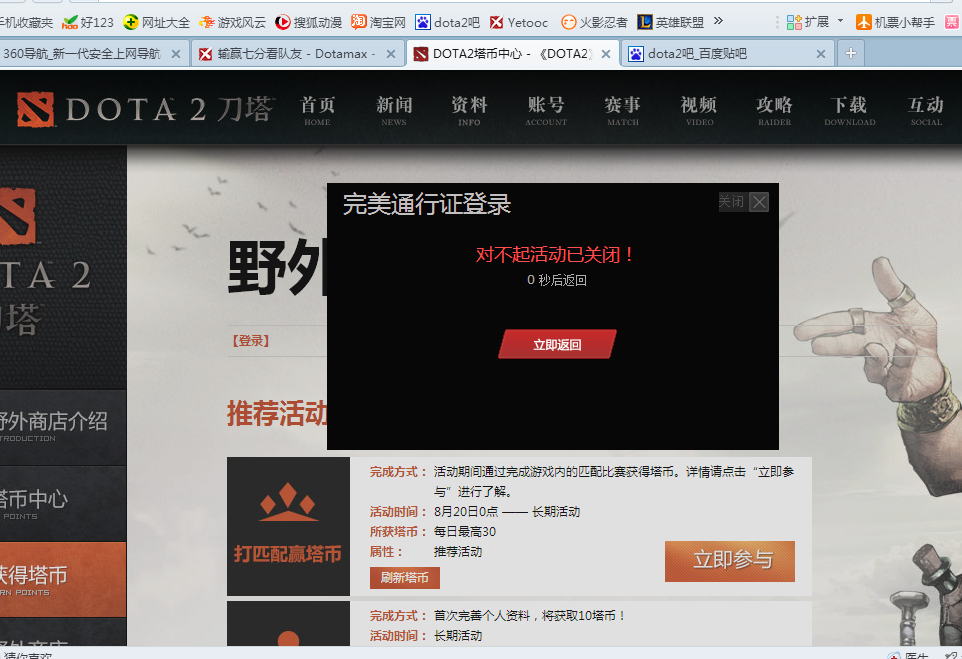The width and height of the screenshot is (962, 659).
Task: Click the DOTA 2 刀塔 logo
Action: pyautogui.click(x=145, y=109)
